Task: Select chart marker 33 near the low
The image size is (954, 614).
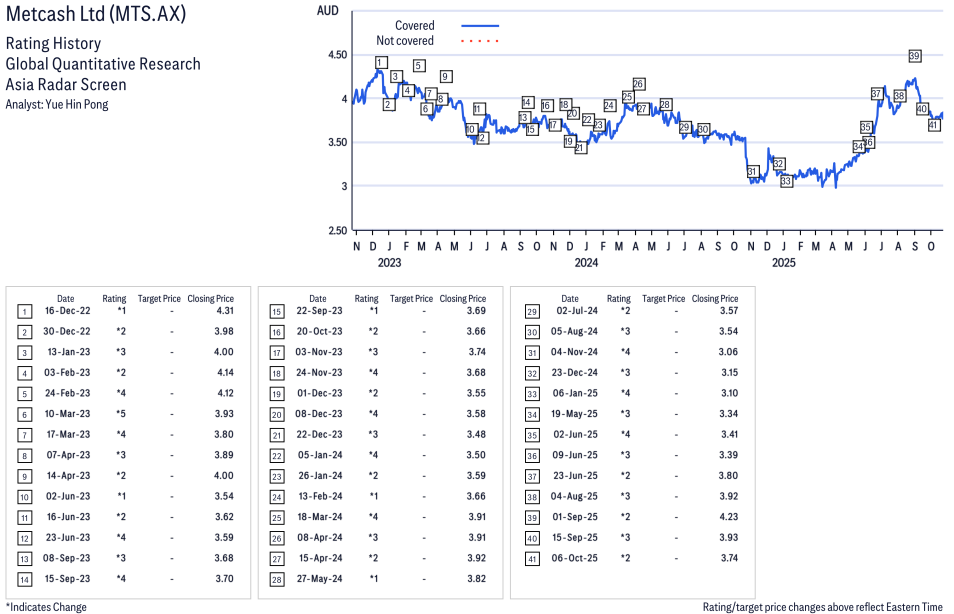Action: 786,181
